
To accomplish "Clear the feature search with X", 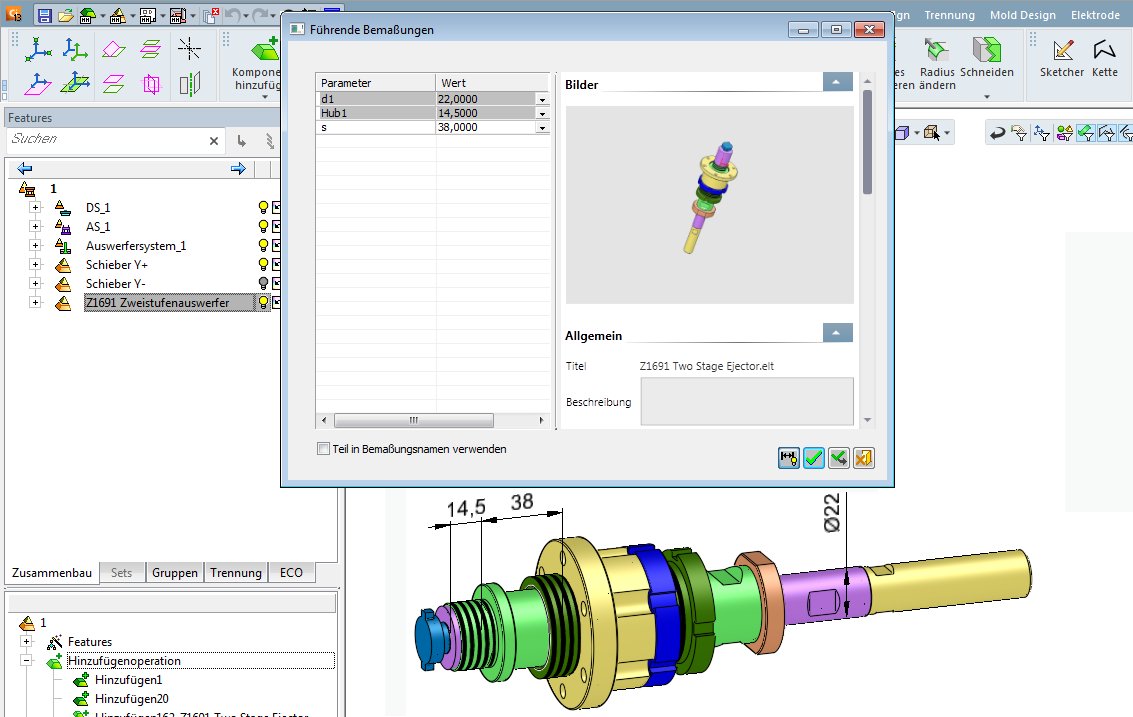I will [214, 141].
